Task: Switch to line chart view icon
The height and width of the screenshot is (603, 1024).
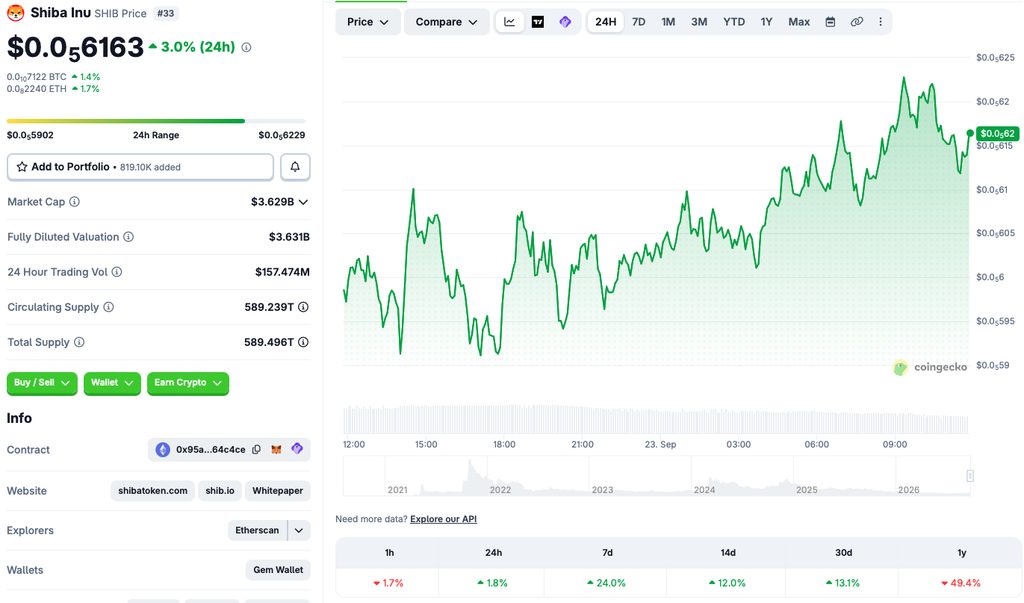Action: click(x=509, y=22)
